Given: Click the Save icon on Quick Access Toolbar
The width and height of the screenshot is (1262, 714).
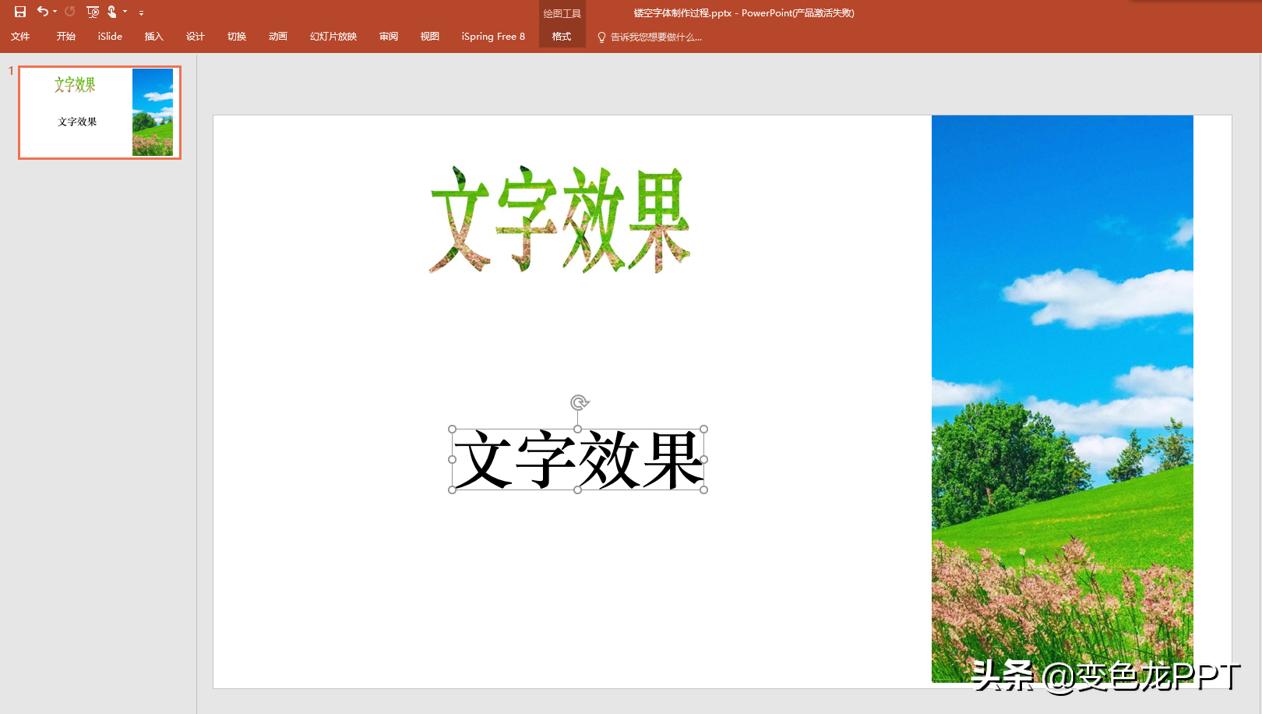Looking at the screenshot, I should coord(20,12).
